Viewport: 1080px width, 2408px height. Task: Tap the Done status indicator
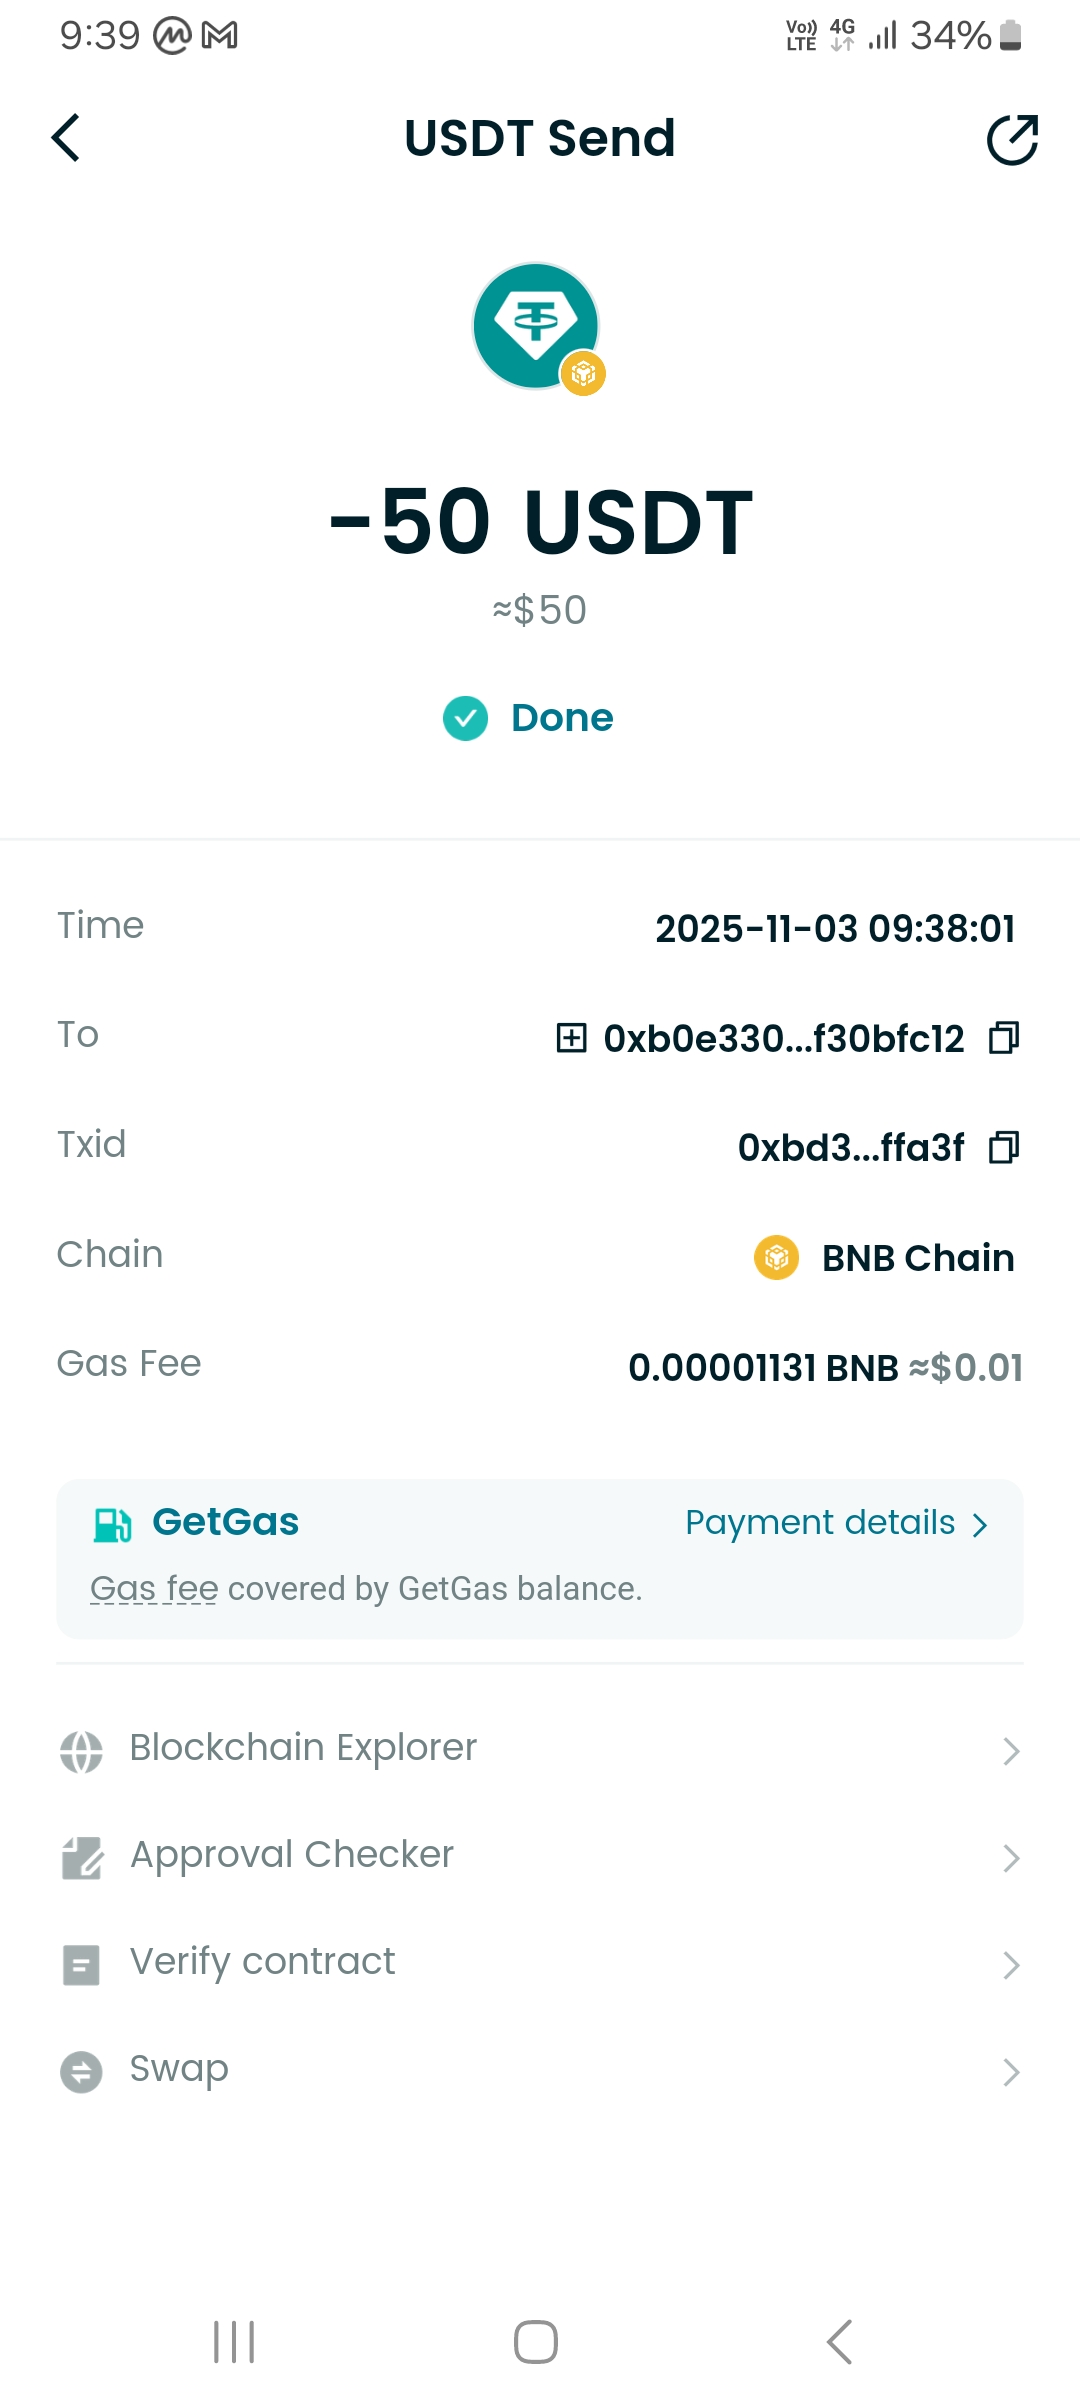529,718
